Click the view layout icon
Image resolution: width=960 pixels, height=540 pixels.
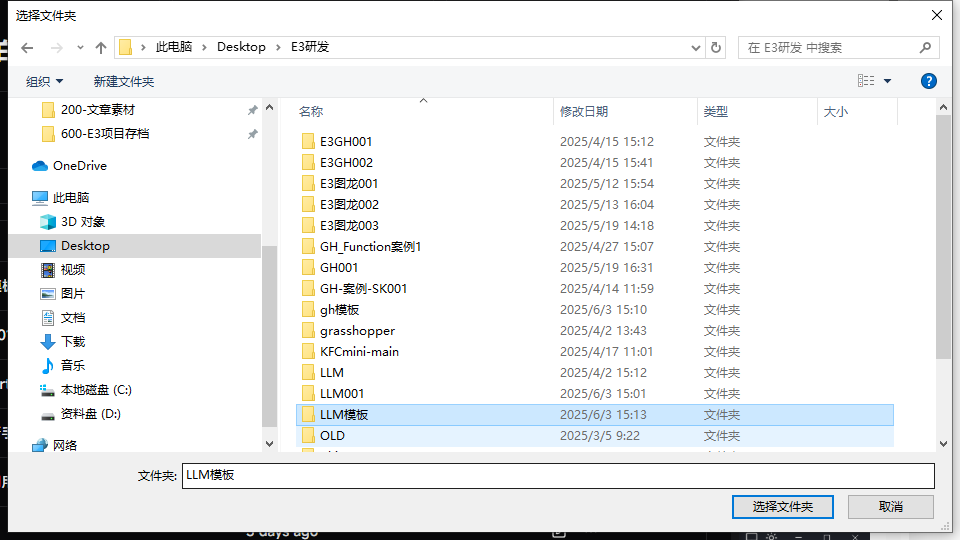[866, 81]
